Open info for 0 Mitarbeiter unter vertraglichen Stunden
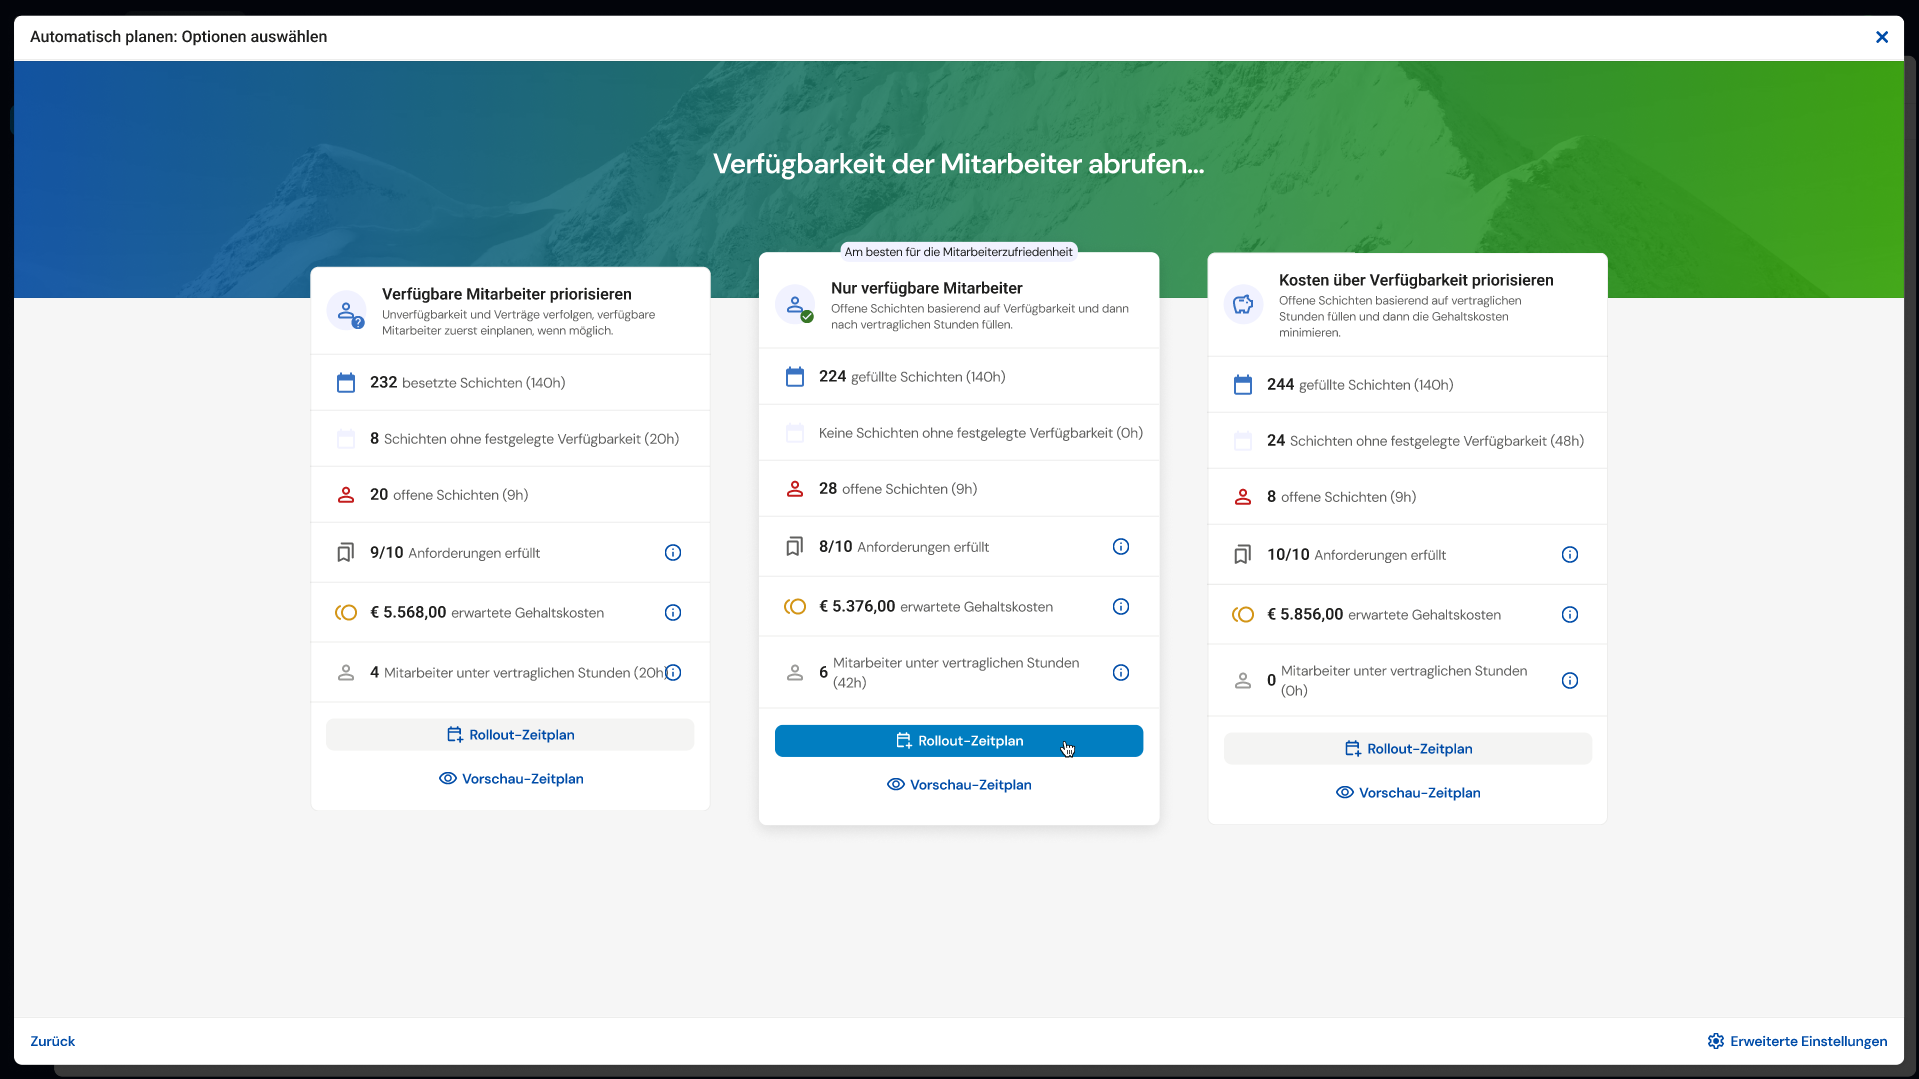 point(1570,681)
